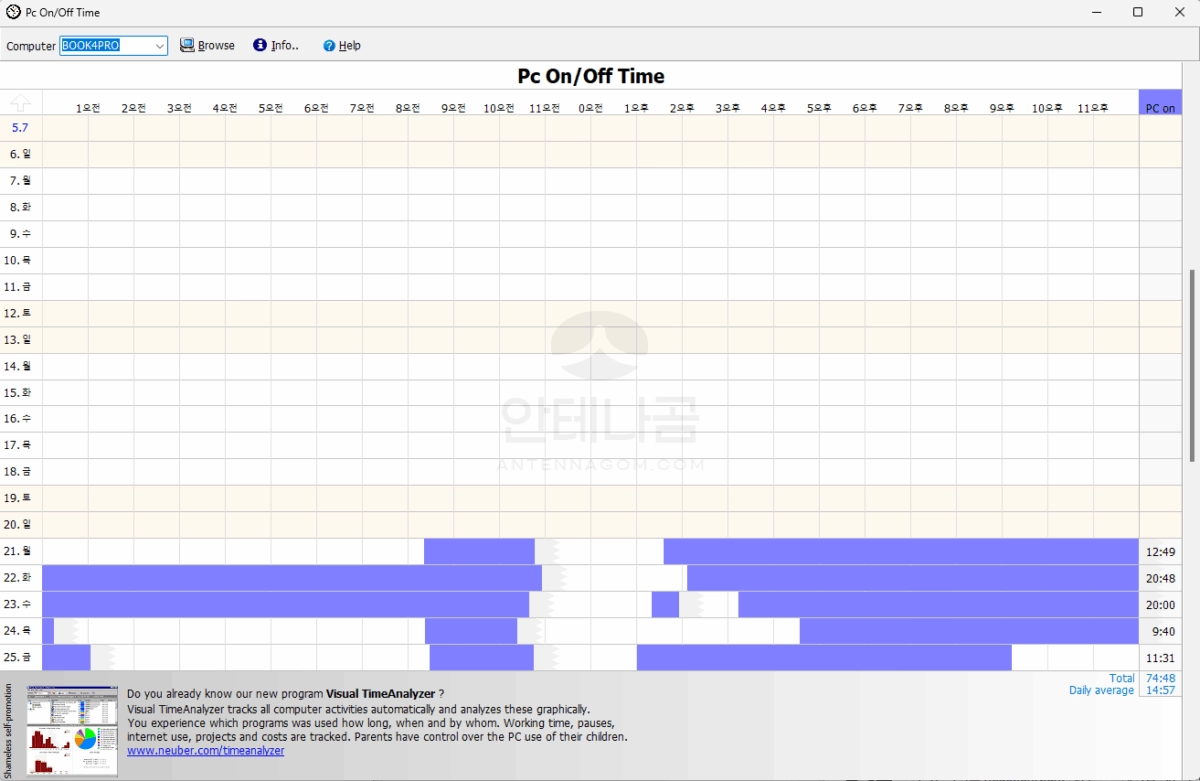
Task: Click the '0오후' noon column label
Action: pos(590,108)
